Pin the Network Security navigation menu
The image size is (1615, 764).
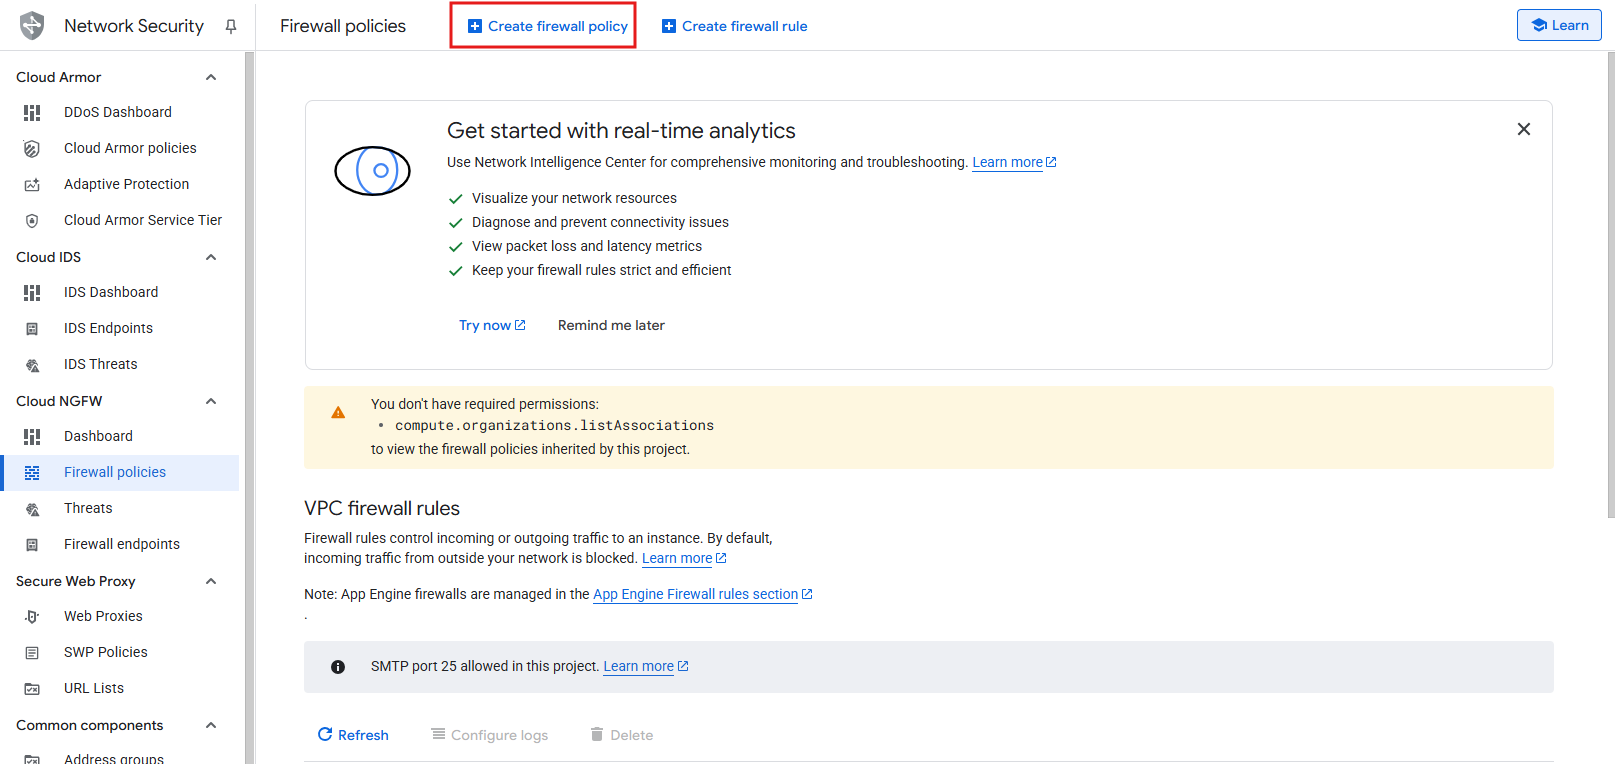pyautogui.click(x=231, y=27)
